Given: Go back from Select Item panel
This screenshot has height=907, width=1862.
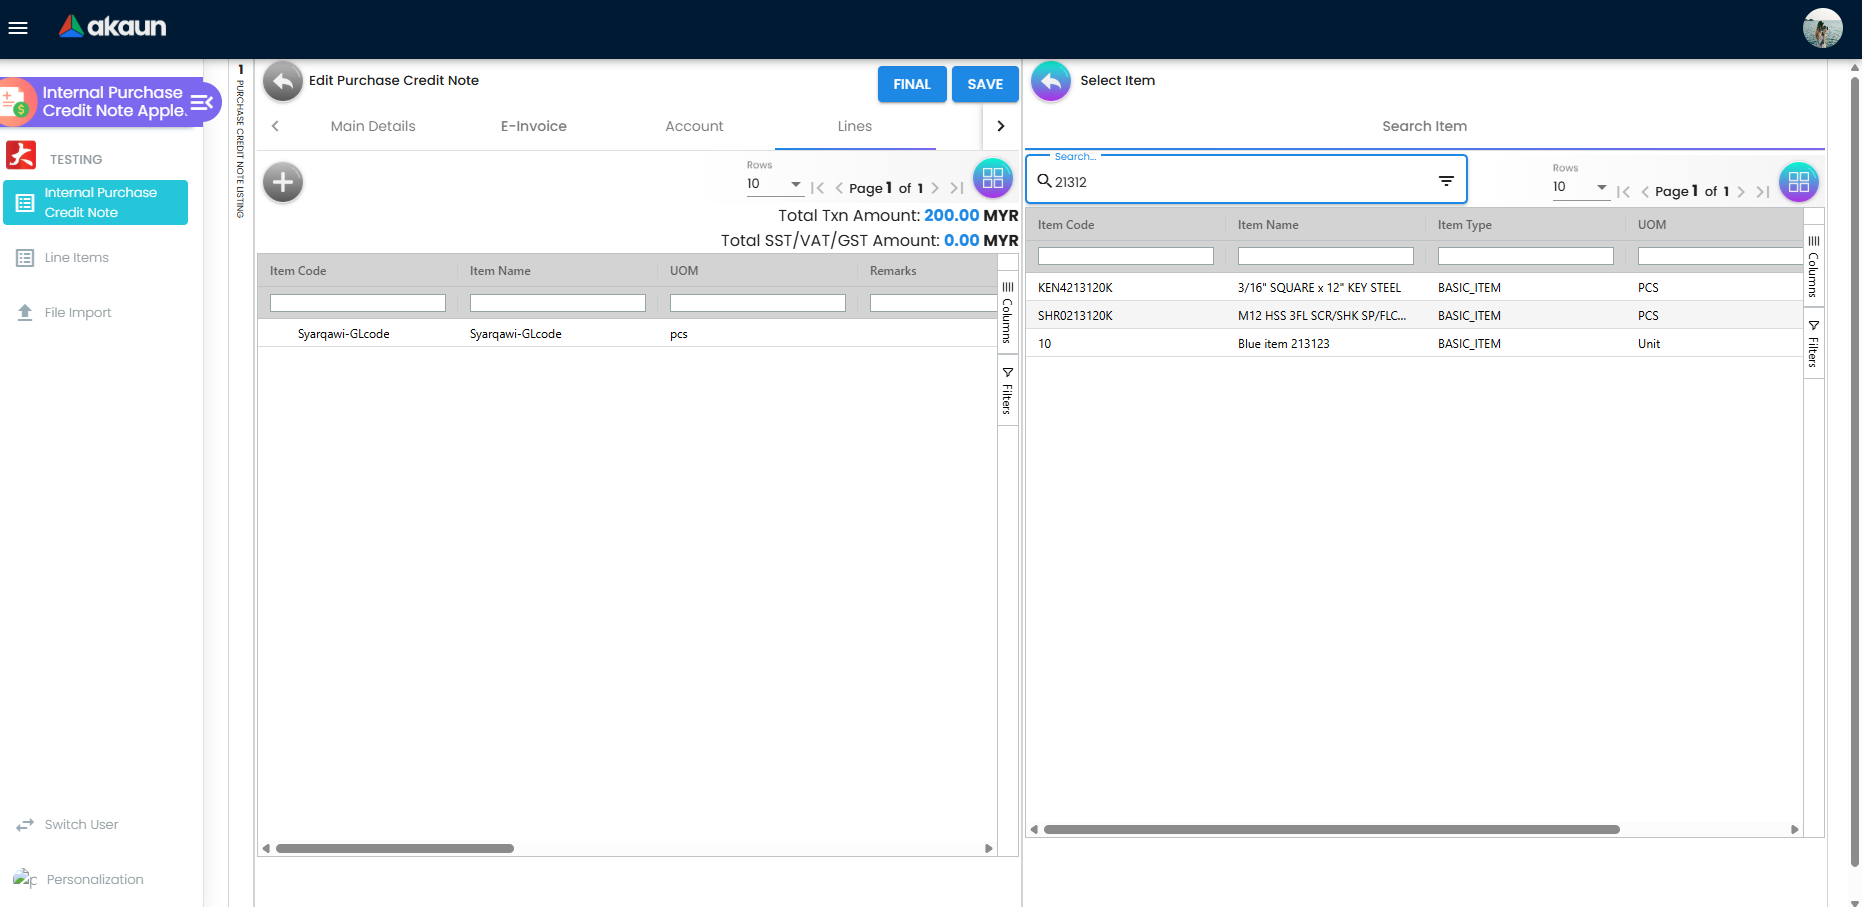Looking at the screenshot, I should click(x=1051, y=82).
